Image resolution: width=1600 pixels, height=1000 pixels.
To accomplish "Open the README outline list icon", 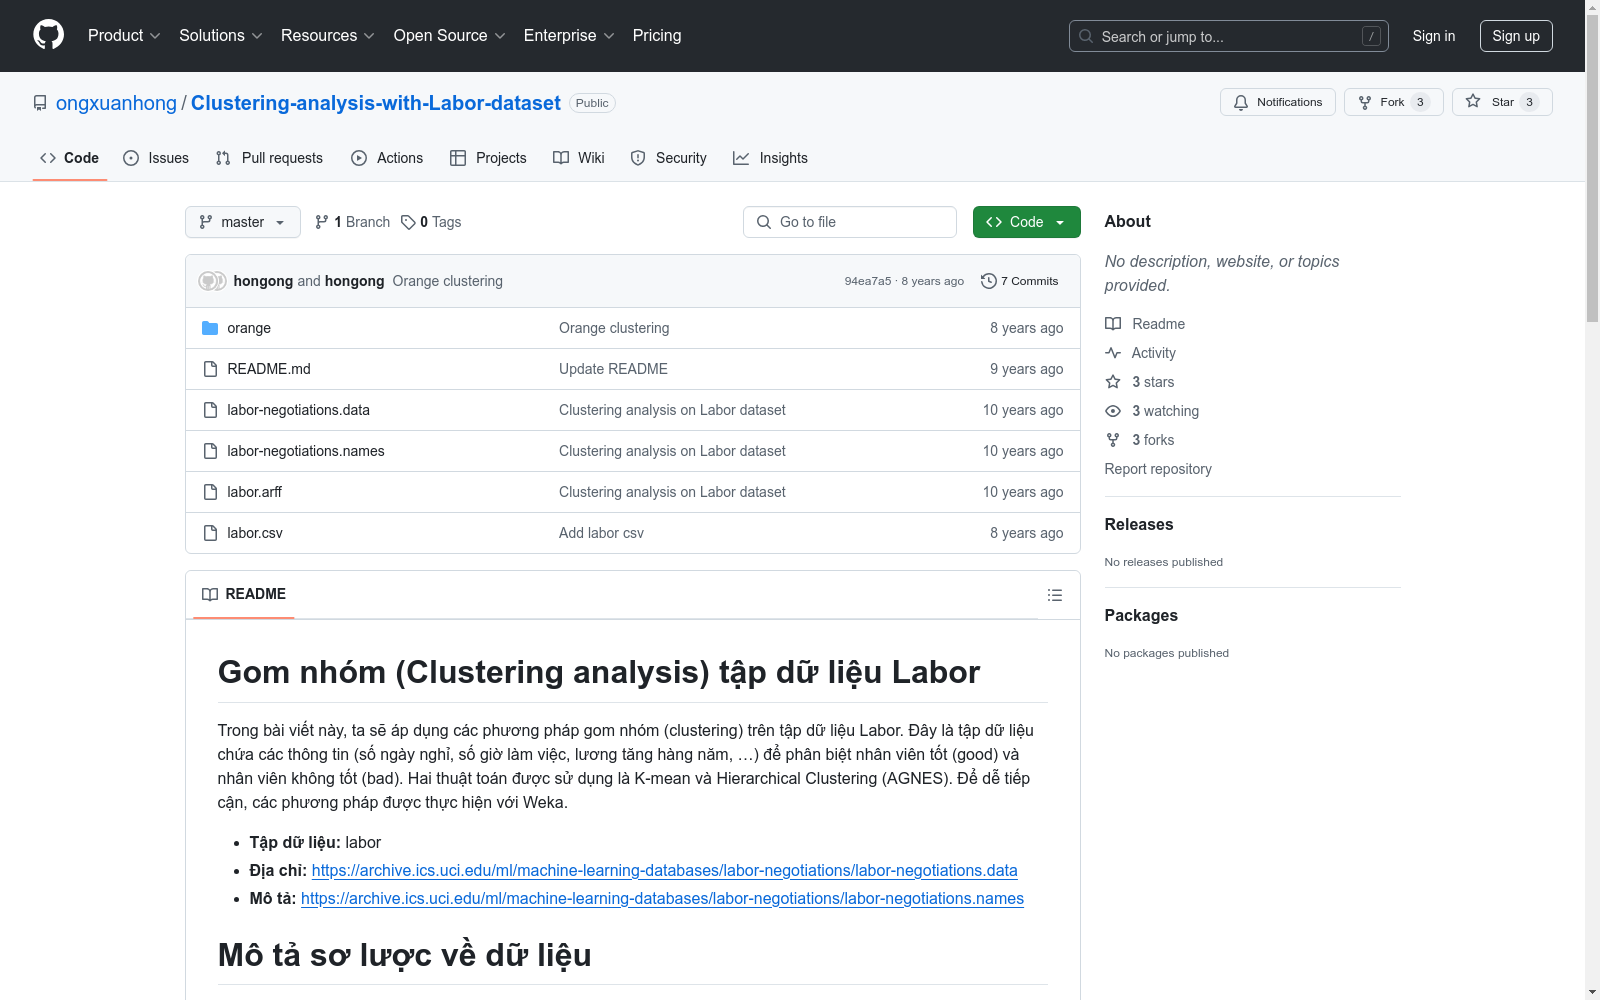I will pyautogui.click(x=1055, y=595).
